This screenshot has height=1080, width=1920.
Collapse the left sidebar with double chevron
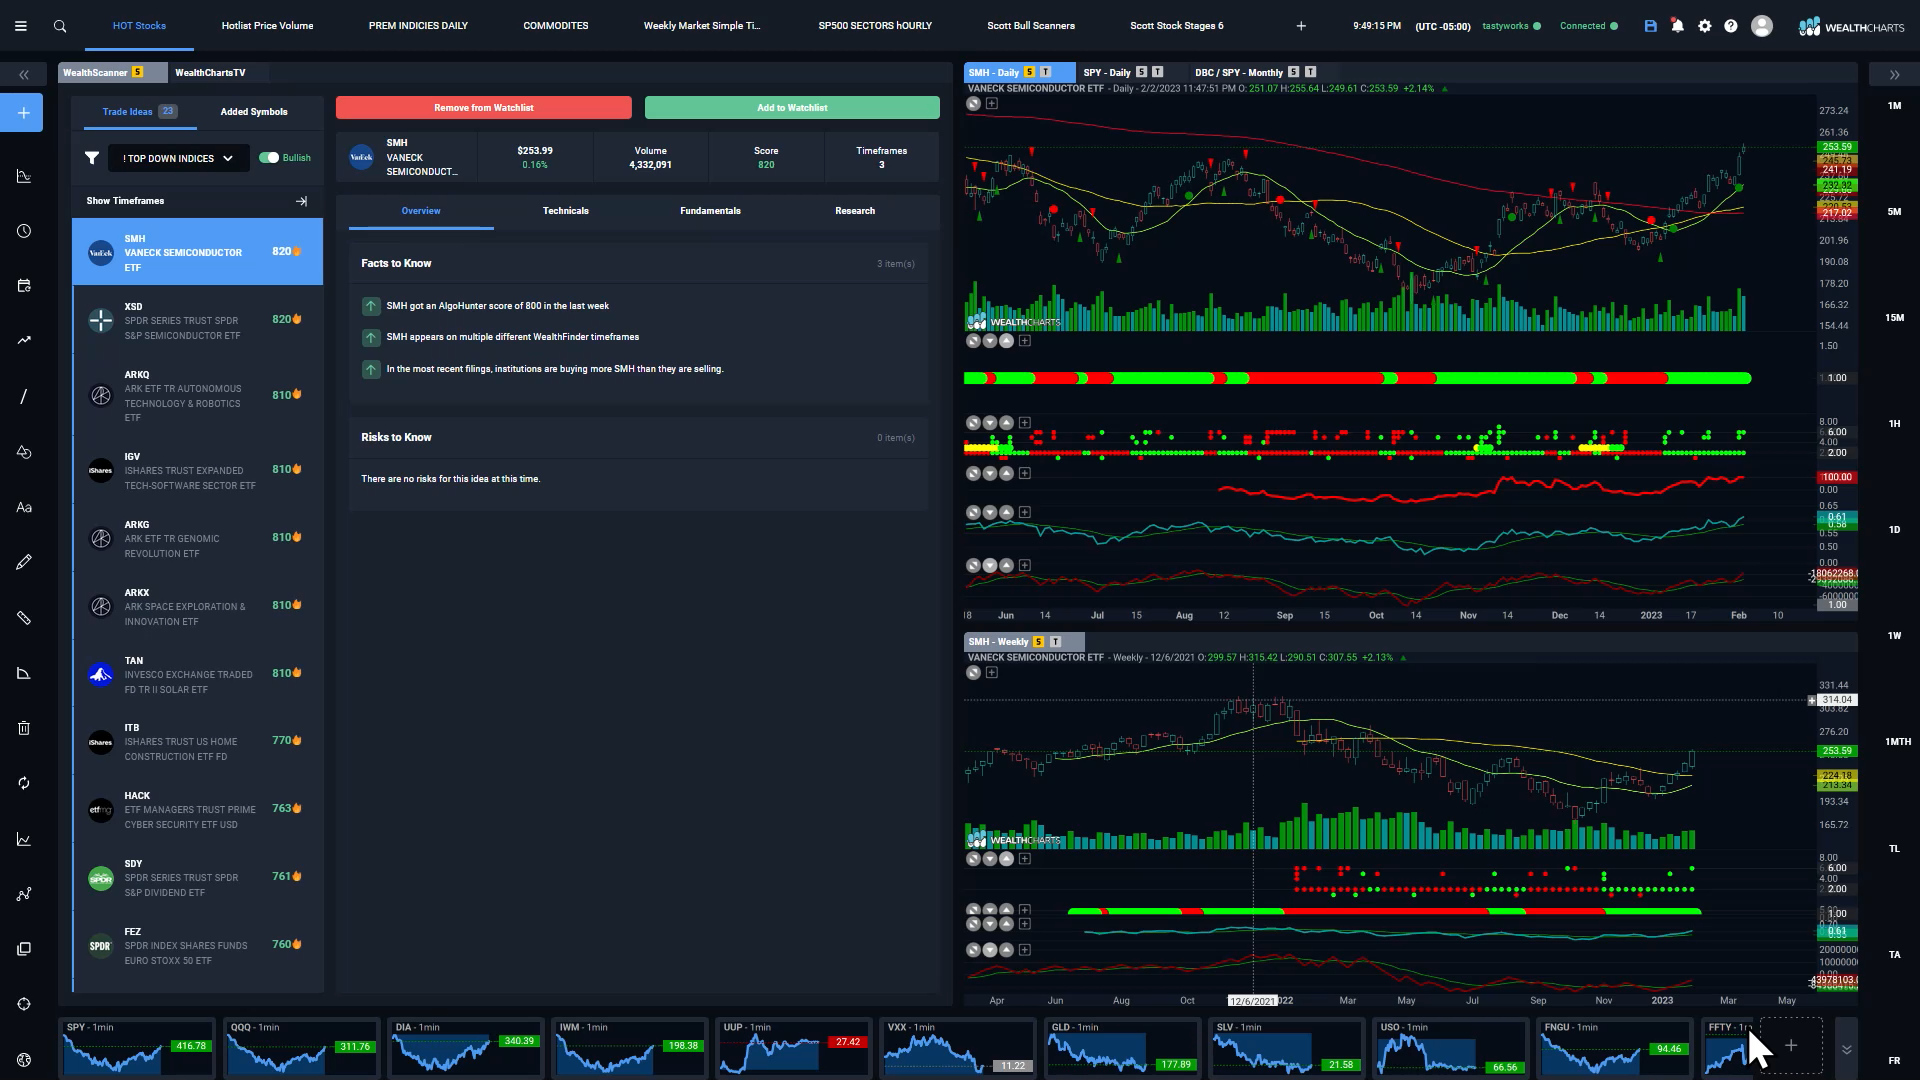pyautogui.click(x=24, y=75)
